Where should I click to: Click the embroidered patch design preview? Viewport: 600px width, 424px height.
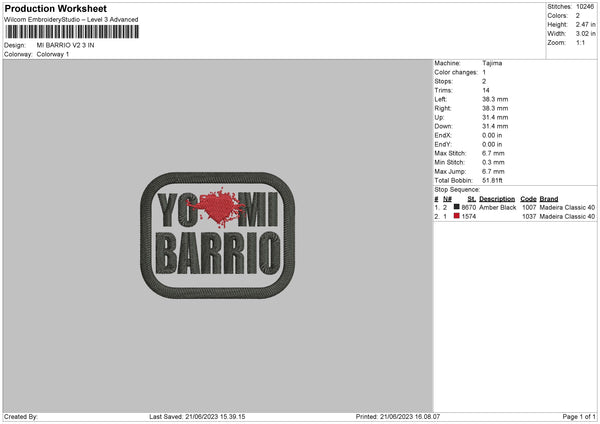click(217, 235)
